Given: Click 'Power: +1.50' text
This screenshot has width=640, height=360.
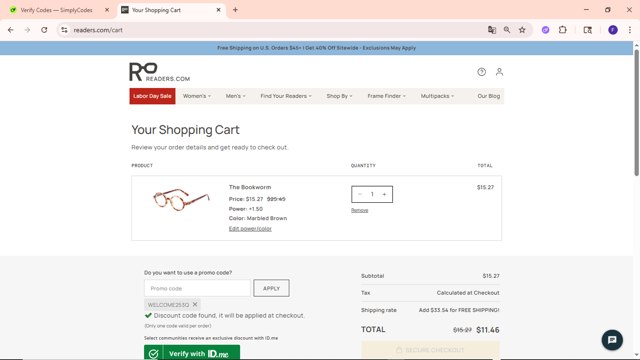Looking at the screenshot, I should (246, 209).
